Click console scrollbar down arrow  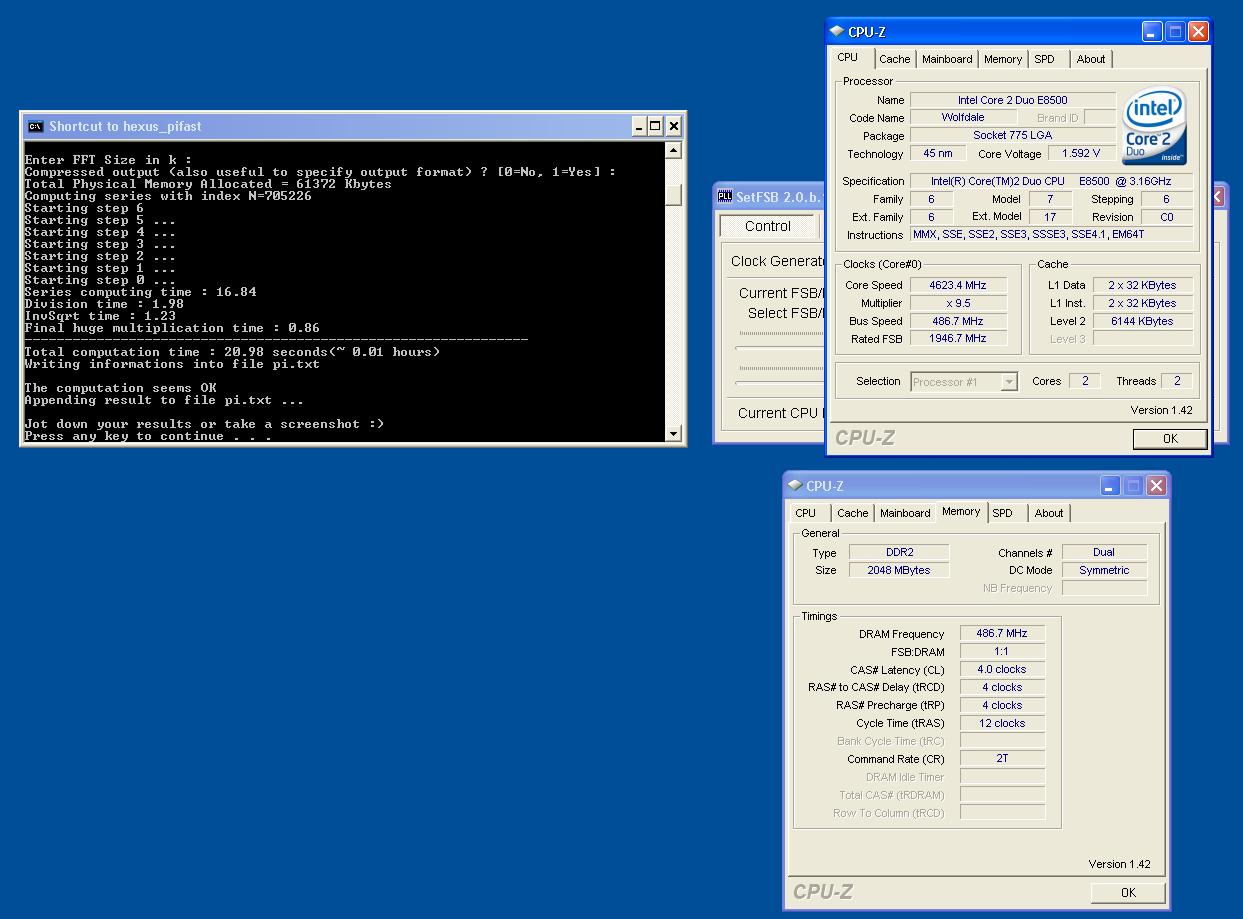(x=673, y=433)
